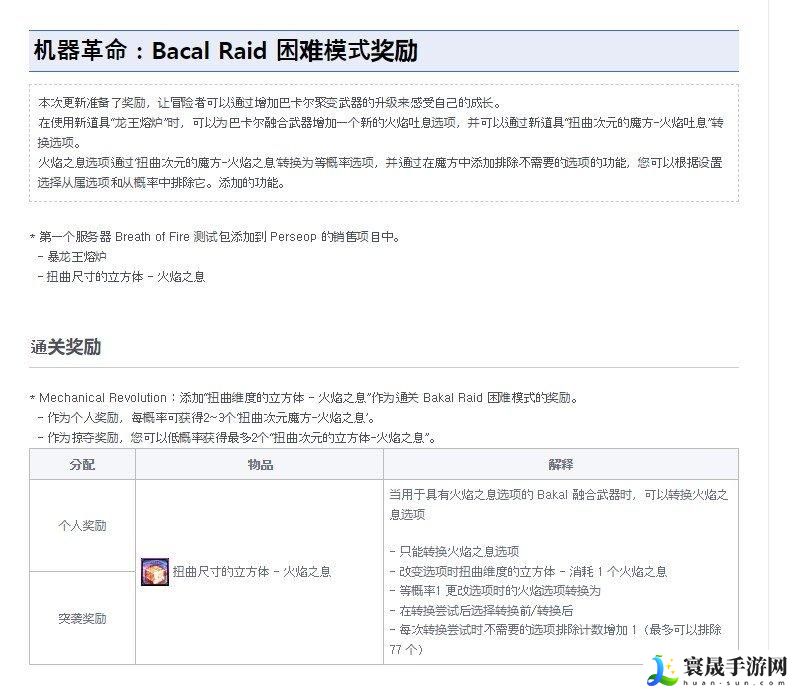Click the bullet under '暴龙王熔炉' reading '扭曲尺寸的立方体'
This screenshot has width=793, height=689.
click(x=121, y=277)
